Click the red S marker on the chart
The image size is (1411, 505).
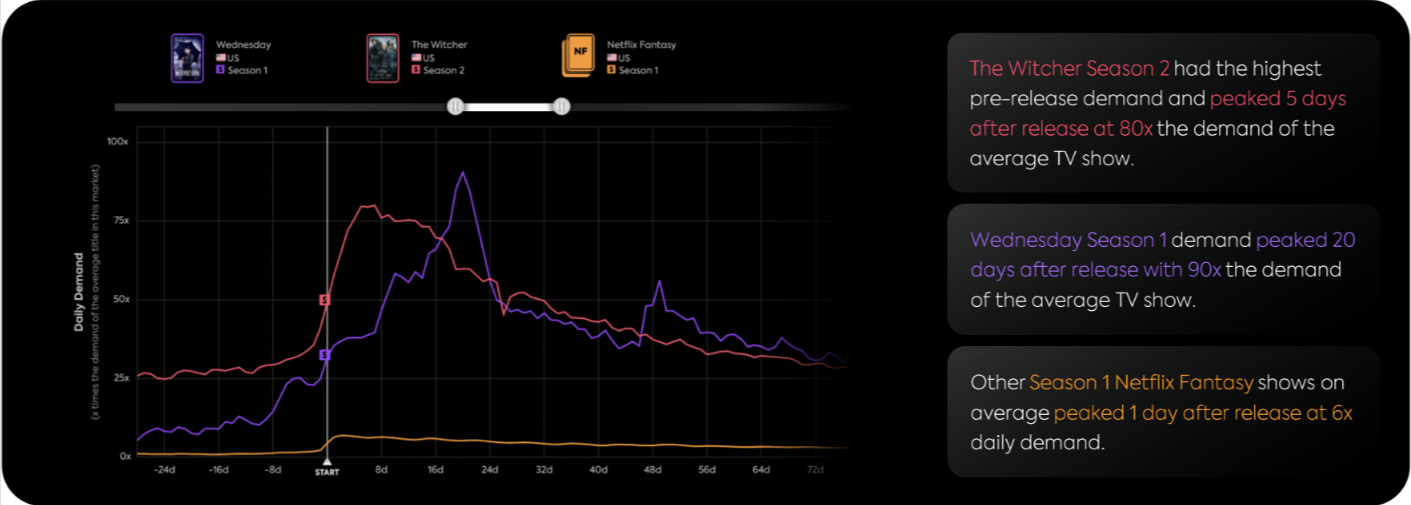(x=324, y=300)
